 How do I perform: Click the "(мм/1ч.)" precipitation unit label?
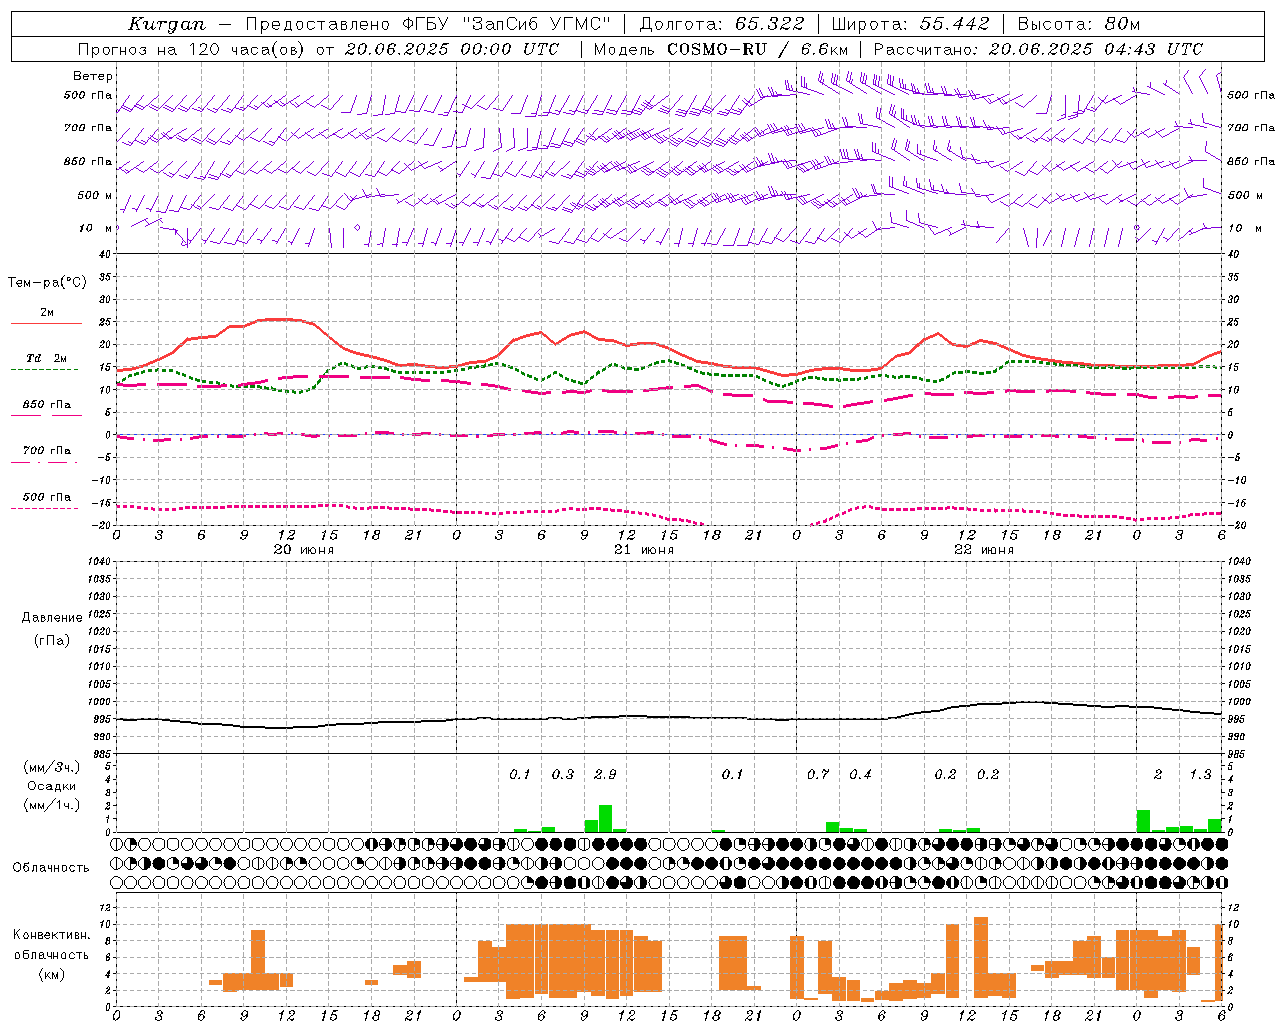[x=51, y=805]
